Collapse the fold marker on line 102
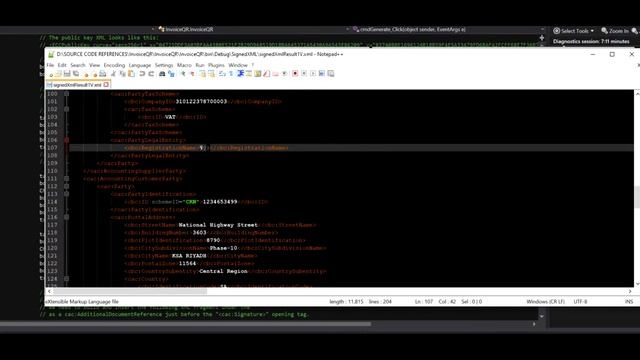 pos(67,109)
